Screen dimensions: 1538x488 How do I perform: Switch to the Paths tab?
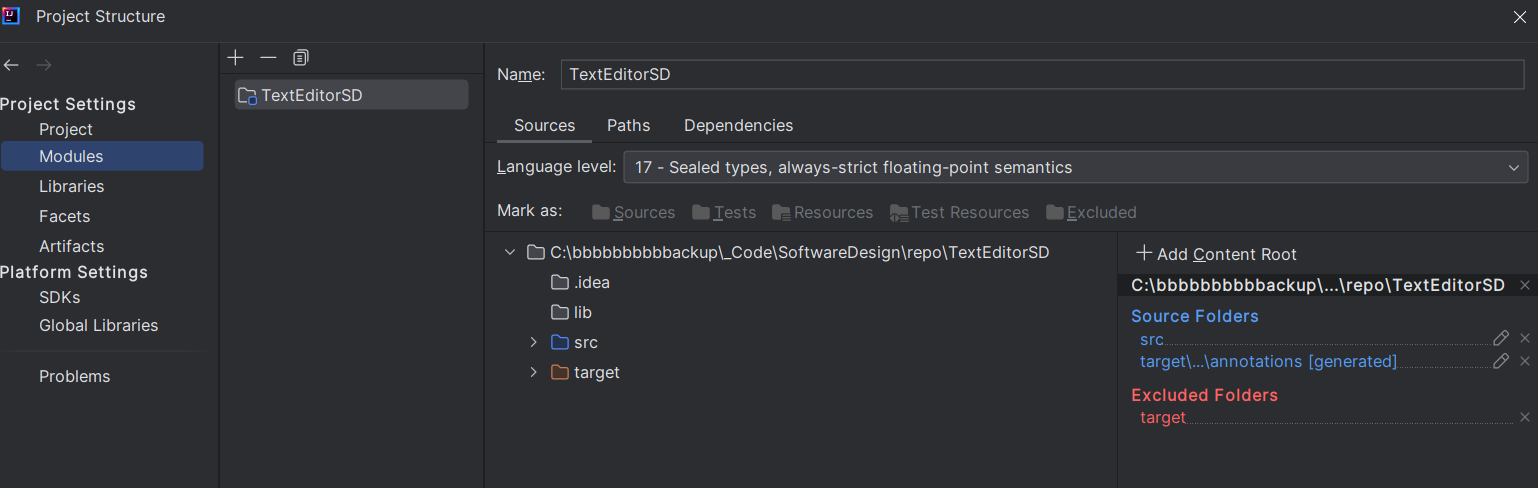[x=628, y=125]
